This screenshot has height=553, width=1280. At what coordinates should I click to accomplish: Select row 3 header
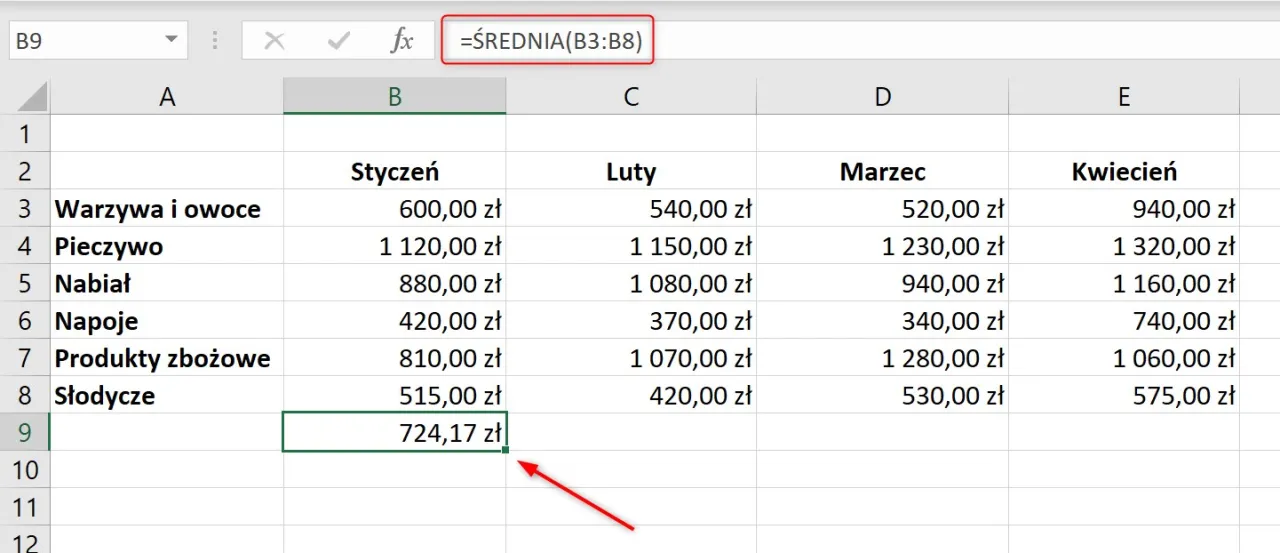pos(25,209)
